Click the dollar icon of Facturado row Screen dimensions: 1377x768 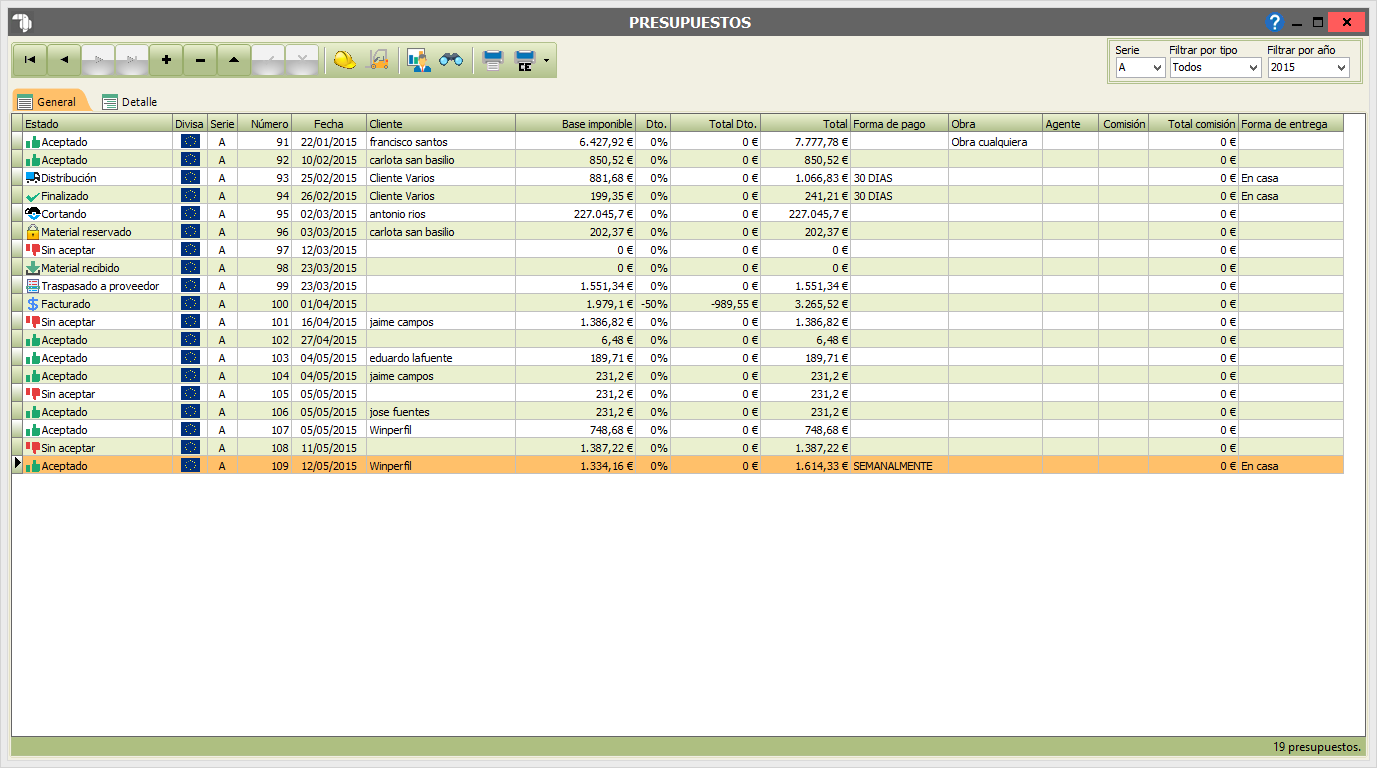pyautogui.click(x=32, y=303)
